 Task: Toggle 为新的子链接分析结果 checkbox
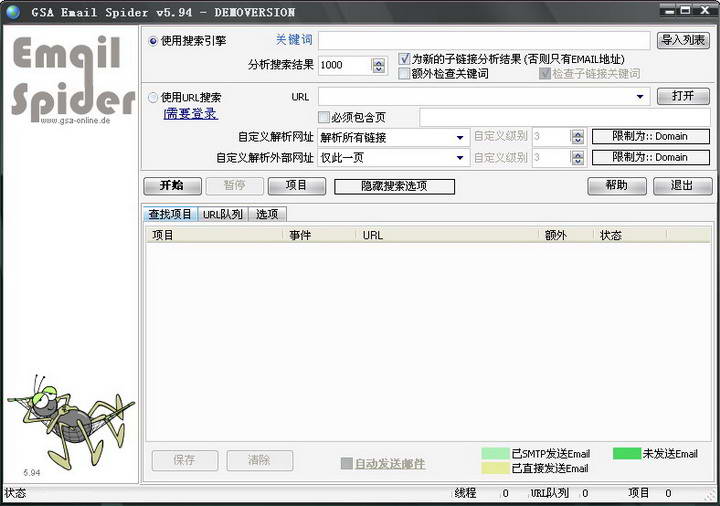(x=404, y=59)
